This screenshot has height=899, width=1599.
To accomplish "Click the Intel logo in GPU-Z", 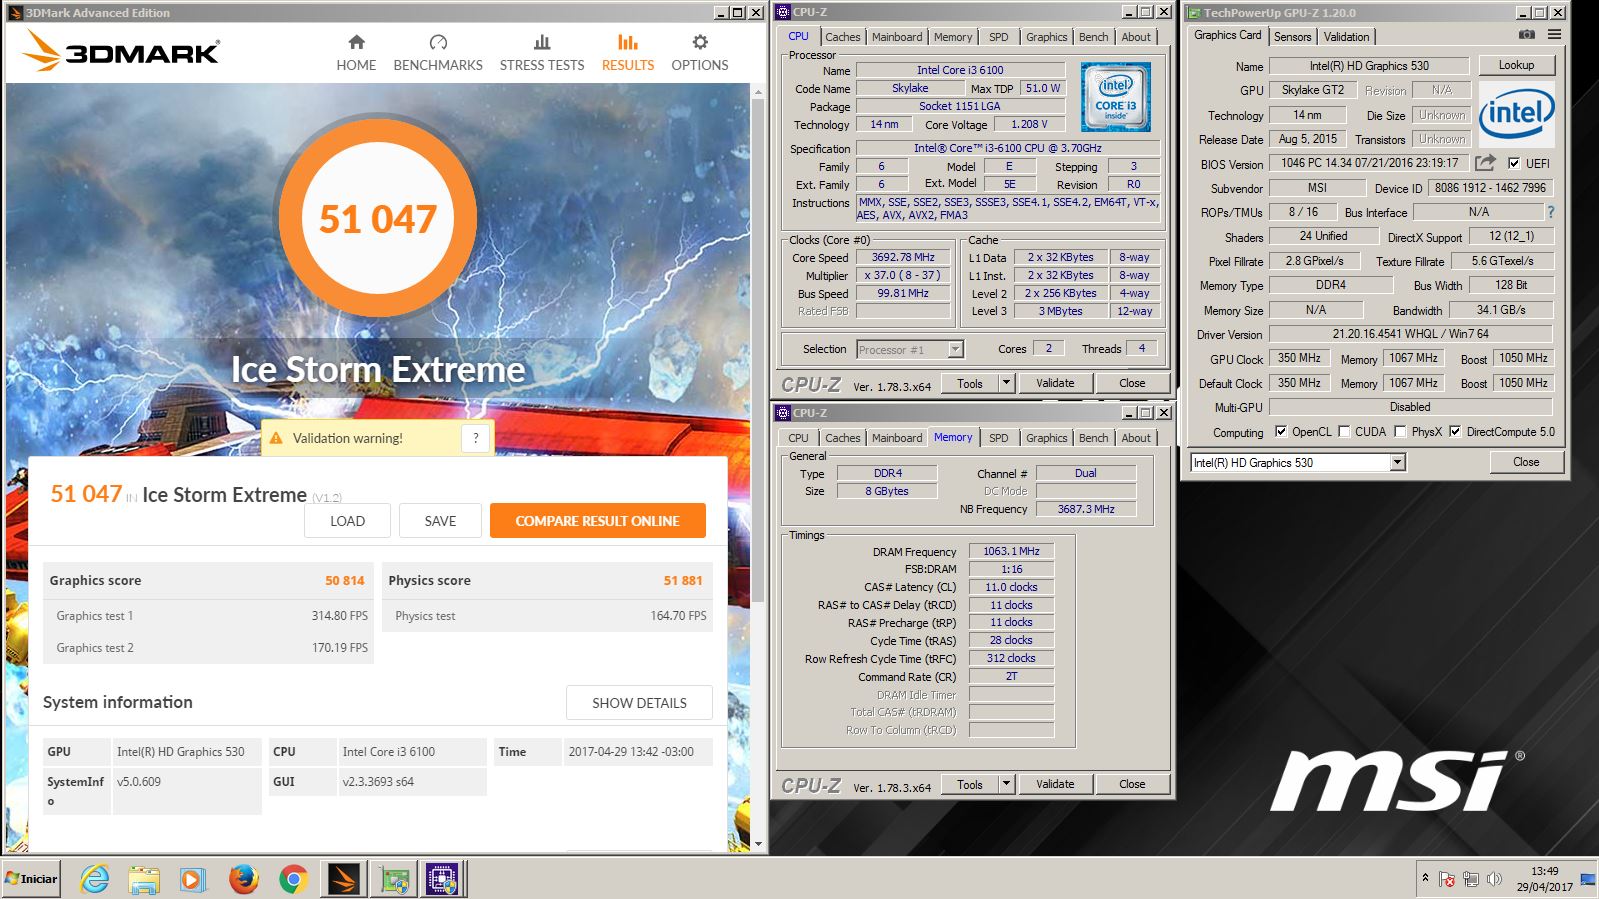I will point(1516,113).
